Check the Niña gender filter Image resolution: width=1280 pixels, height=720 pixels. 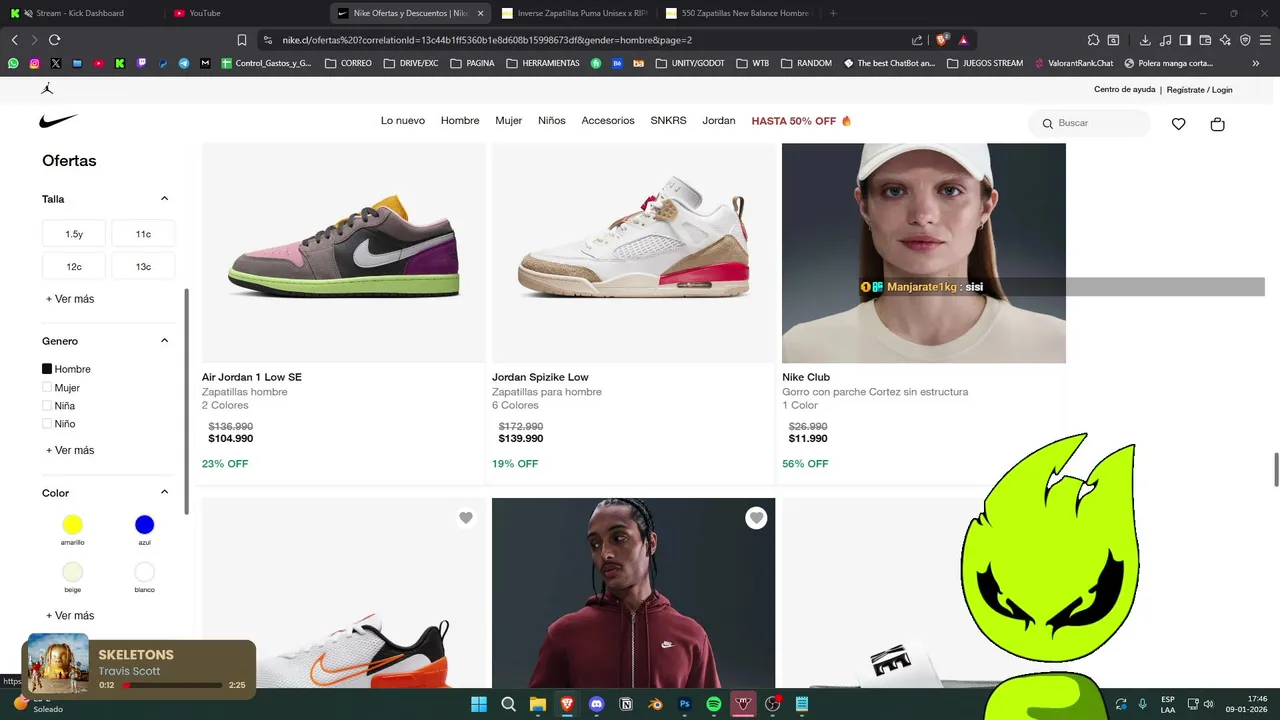pyautogui.click(x=47, y=405)
